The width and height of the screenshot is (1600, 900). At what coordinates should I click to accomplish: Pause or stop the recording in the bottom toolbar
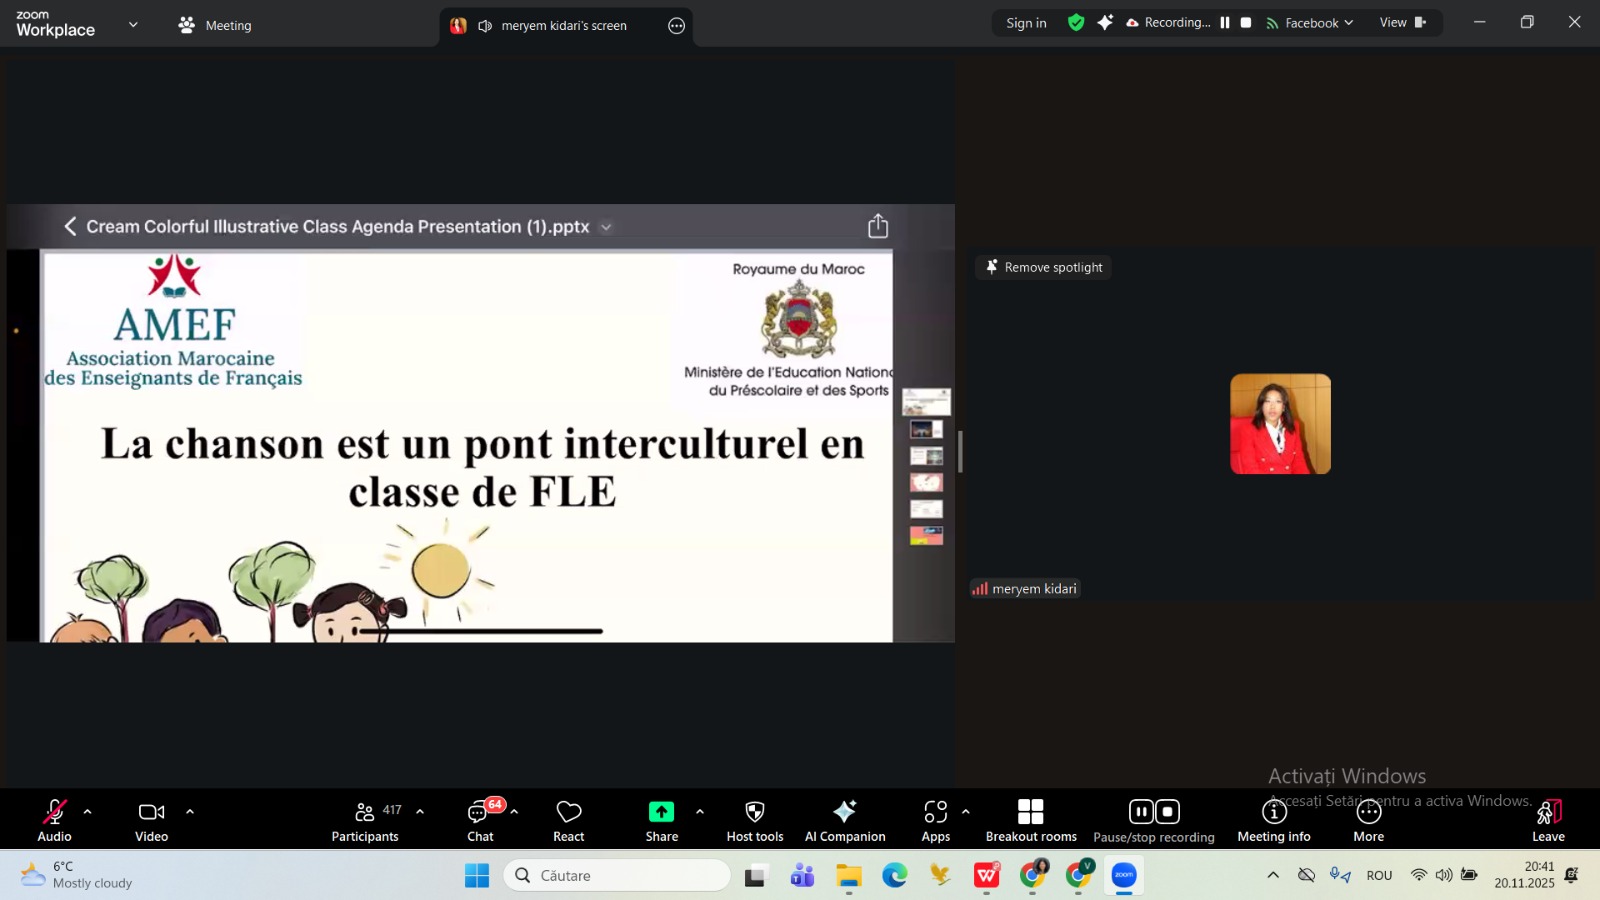(x=1153, y=820)
